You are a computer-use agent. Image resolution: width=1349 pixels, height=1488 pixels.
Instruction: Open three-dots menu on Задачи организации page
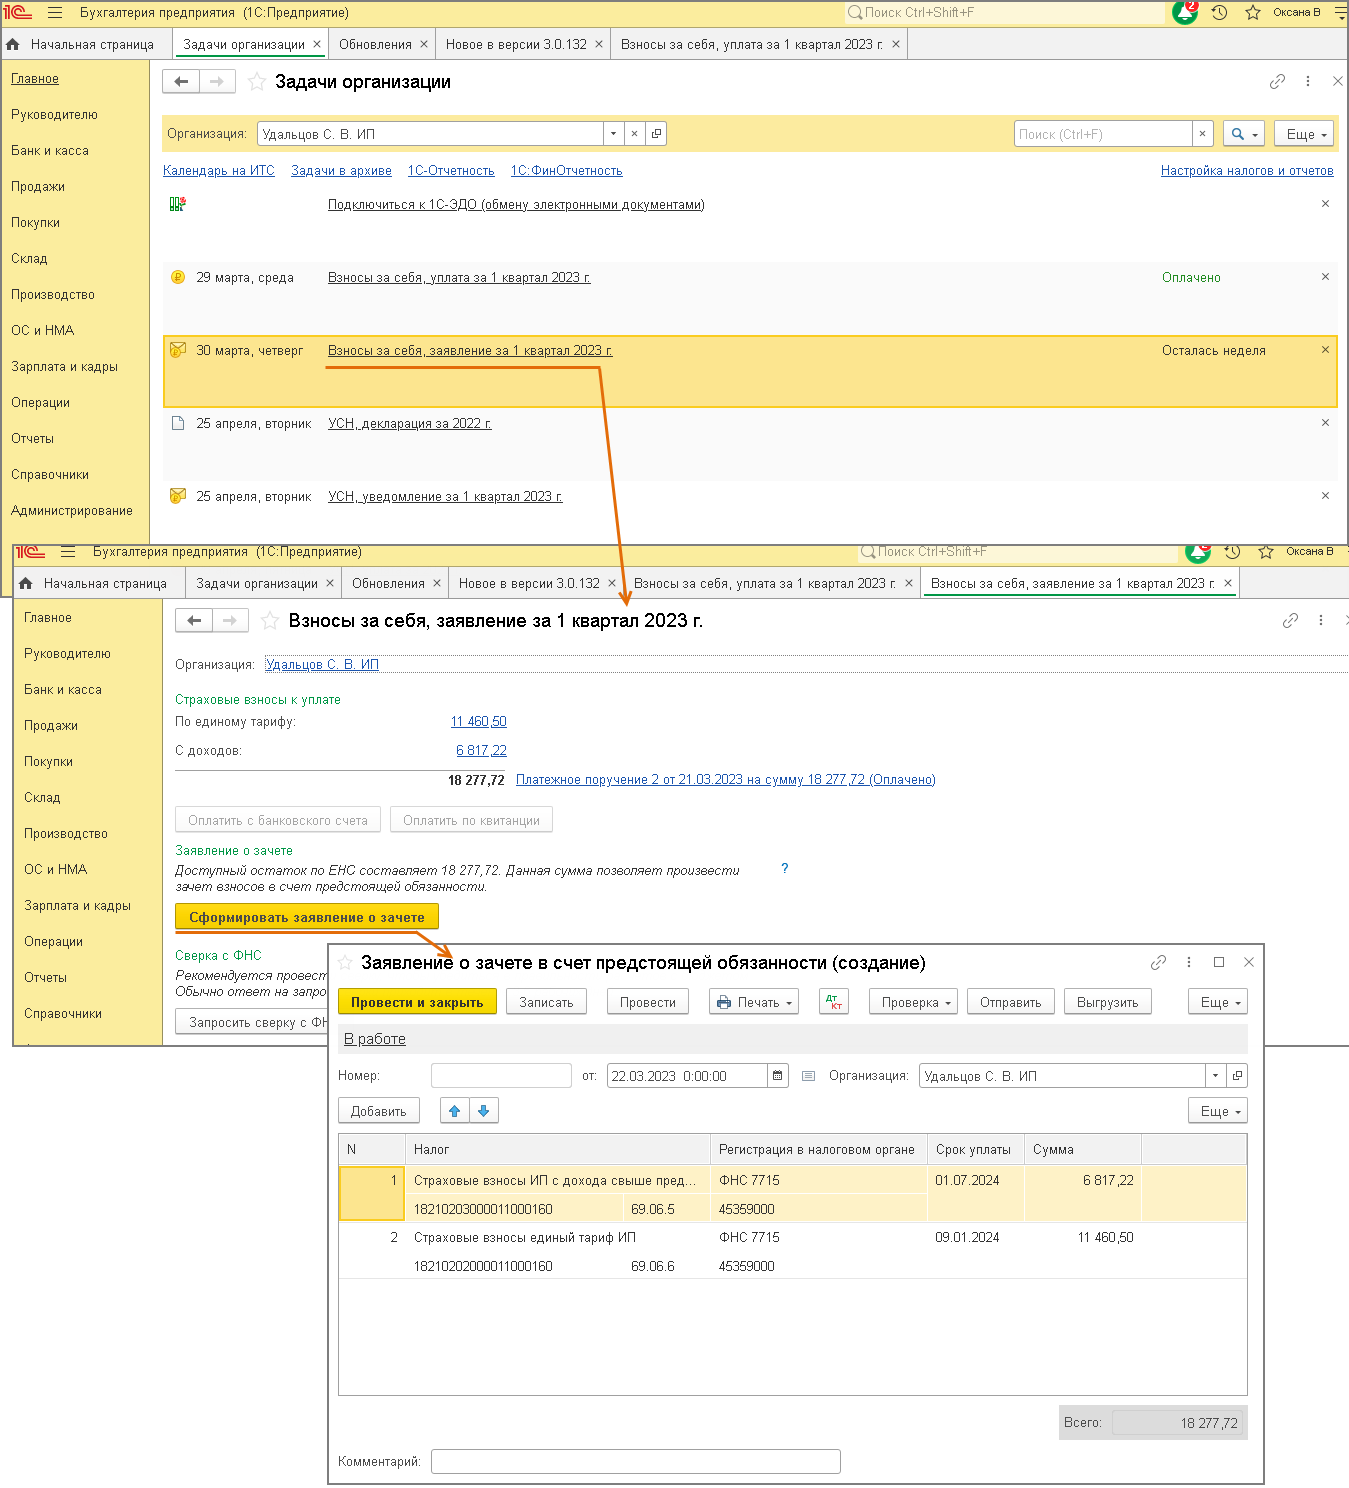pyautogui.click(x=1308, y=82)
